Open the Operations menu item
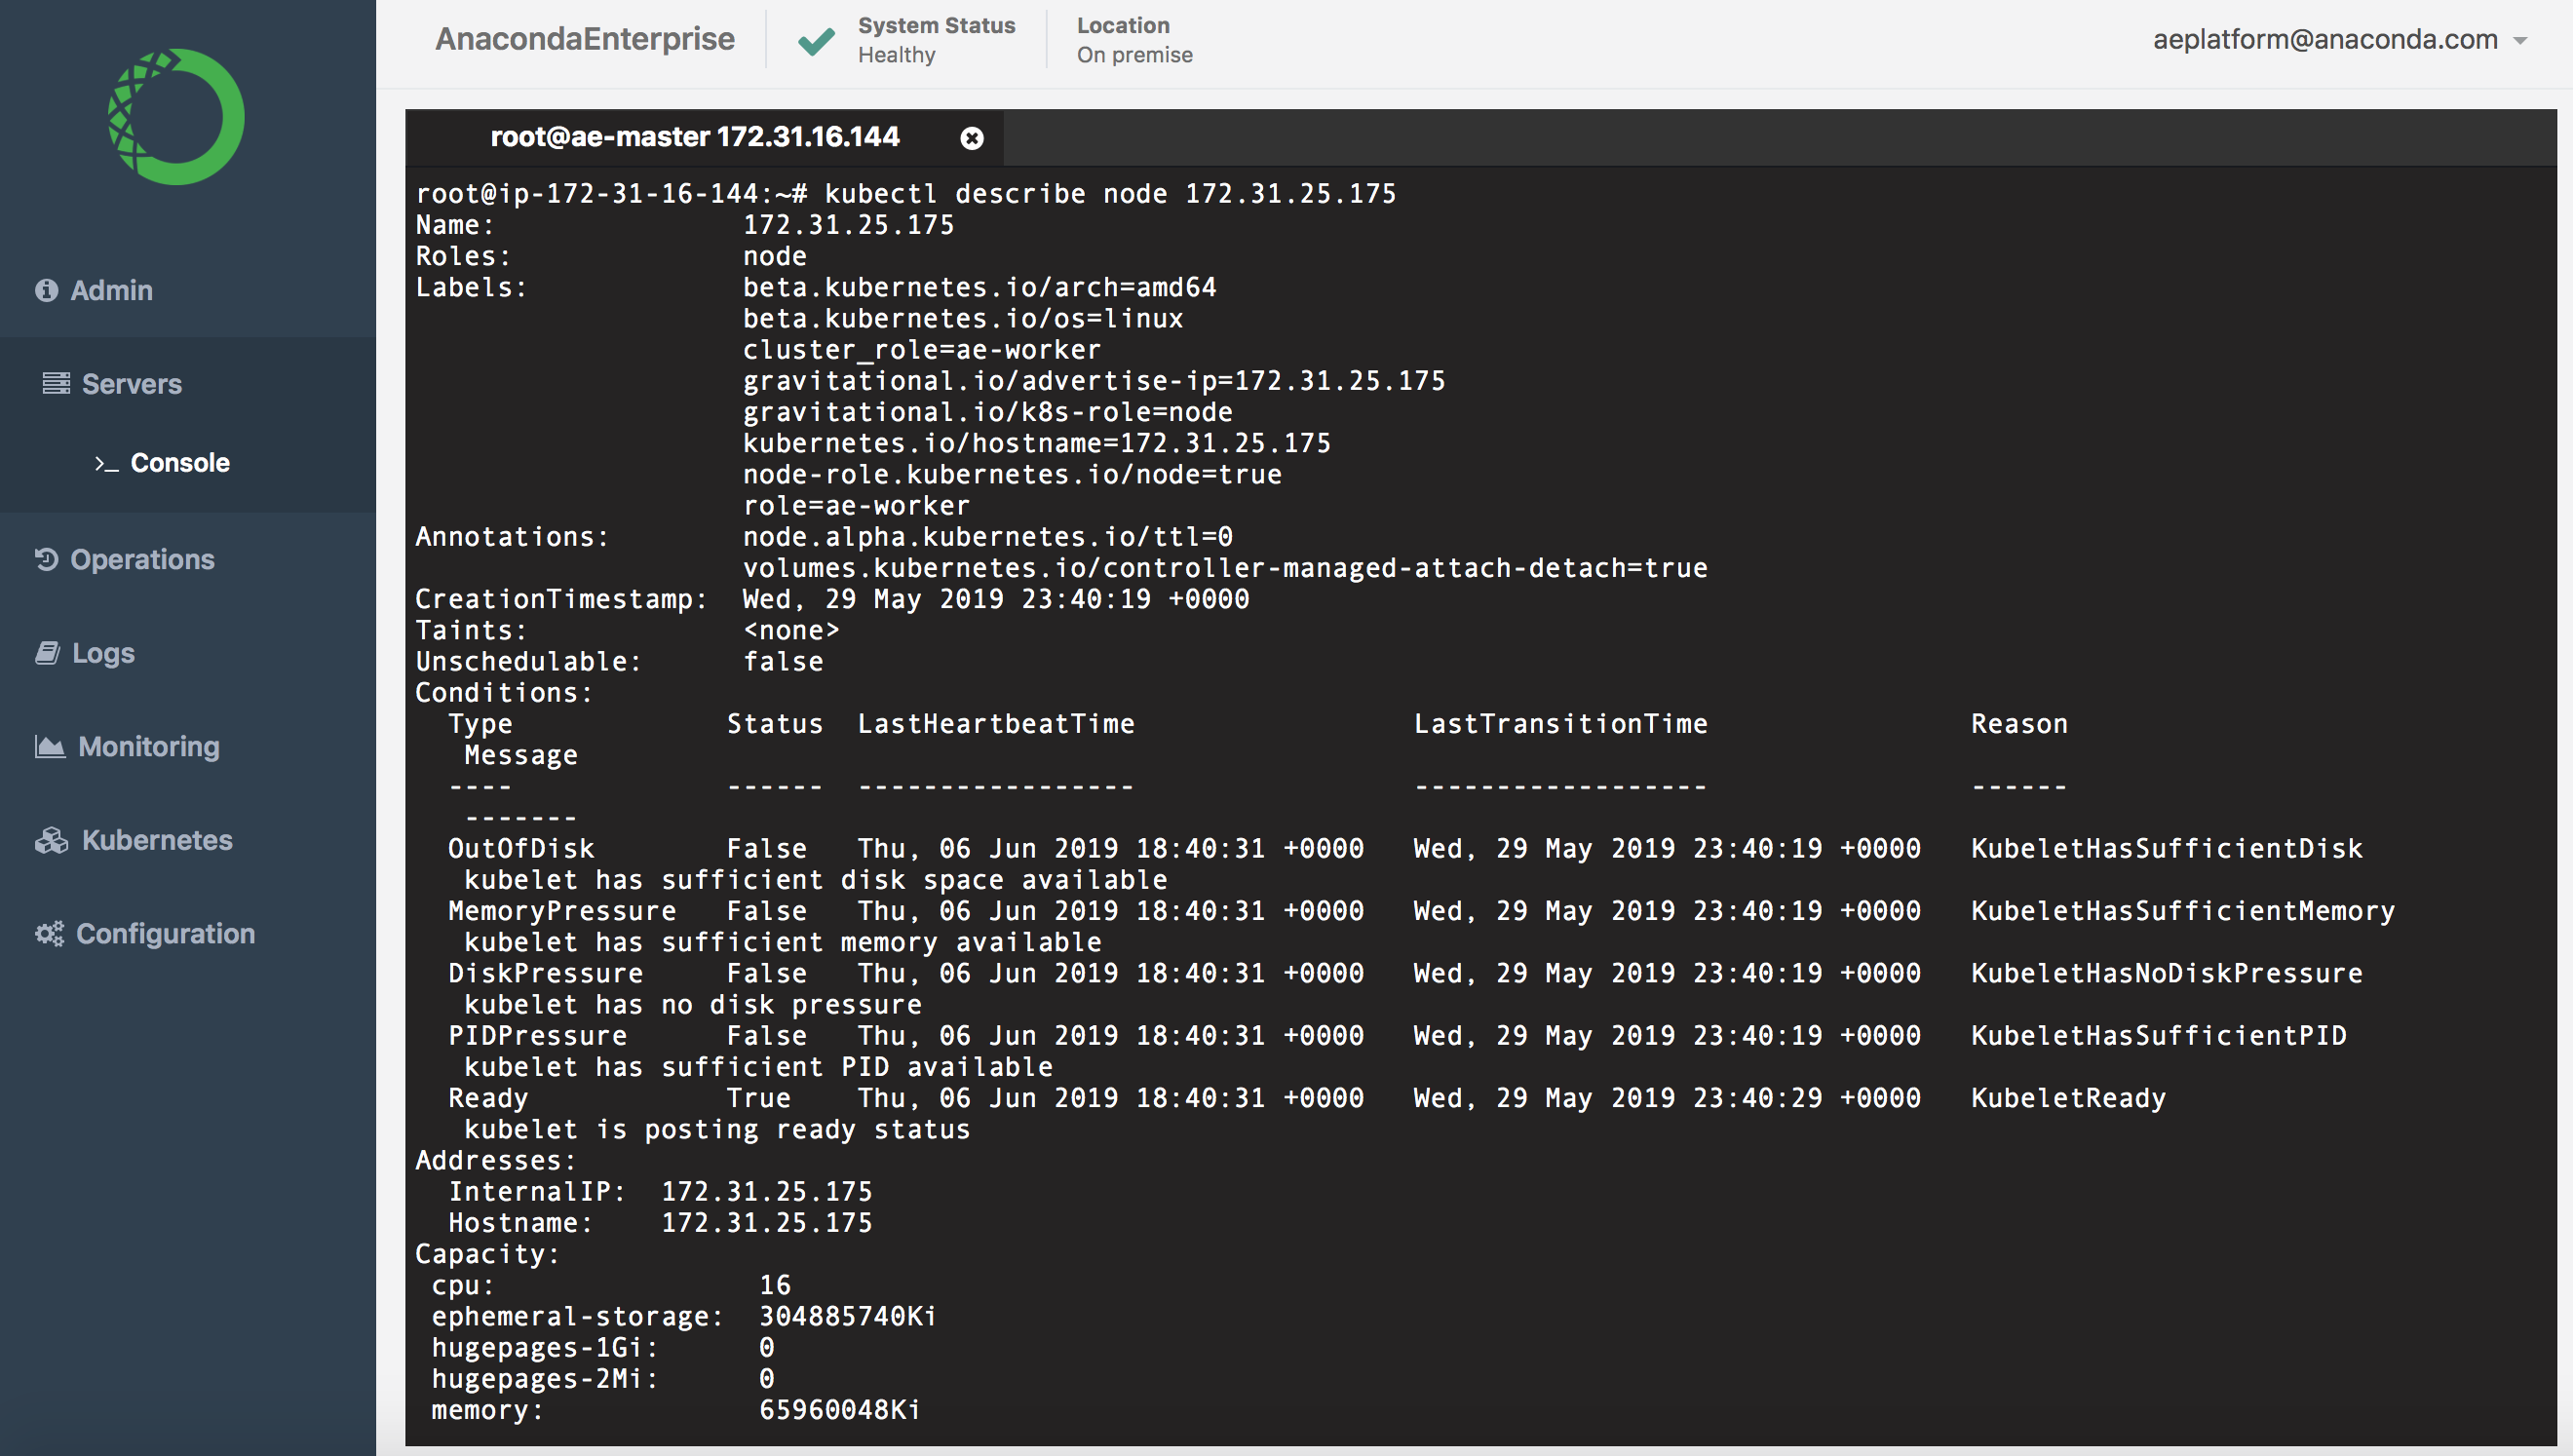This screenshot has height=1456, width=2573. (x=142, y=559)
